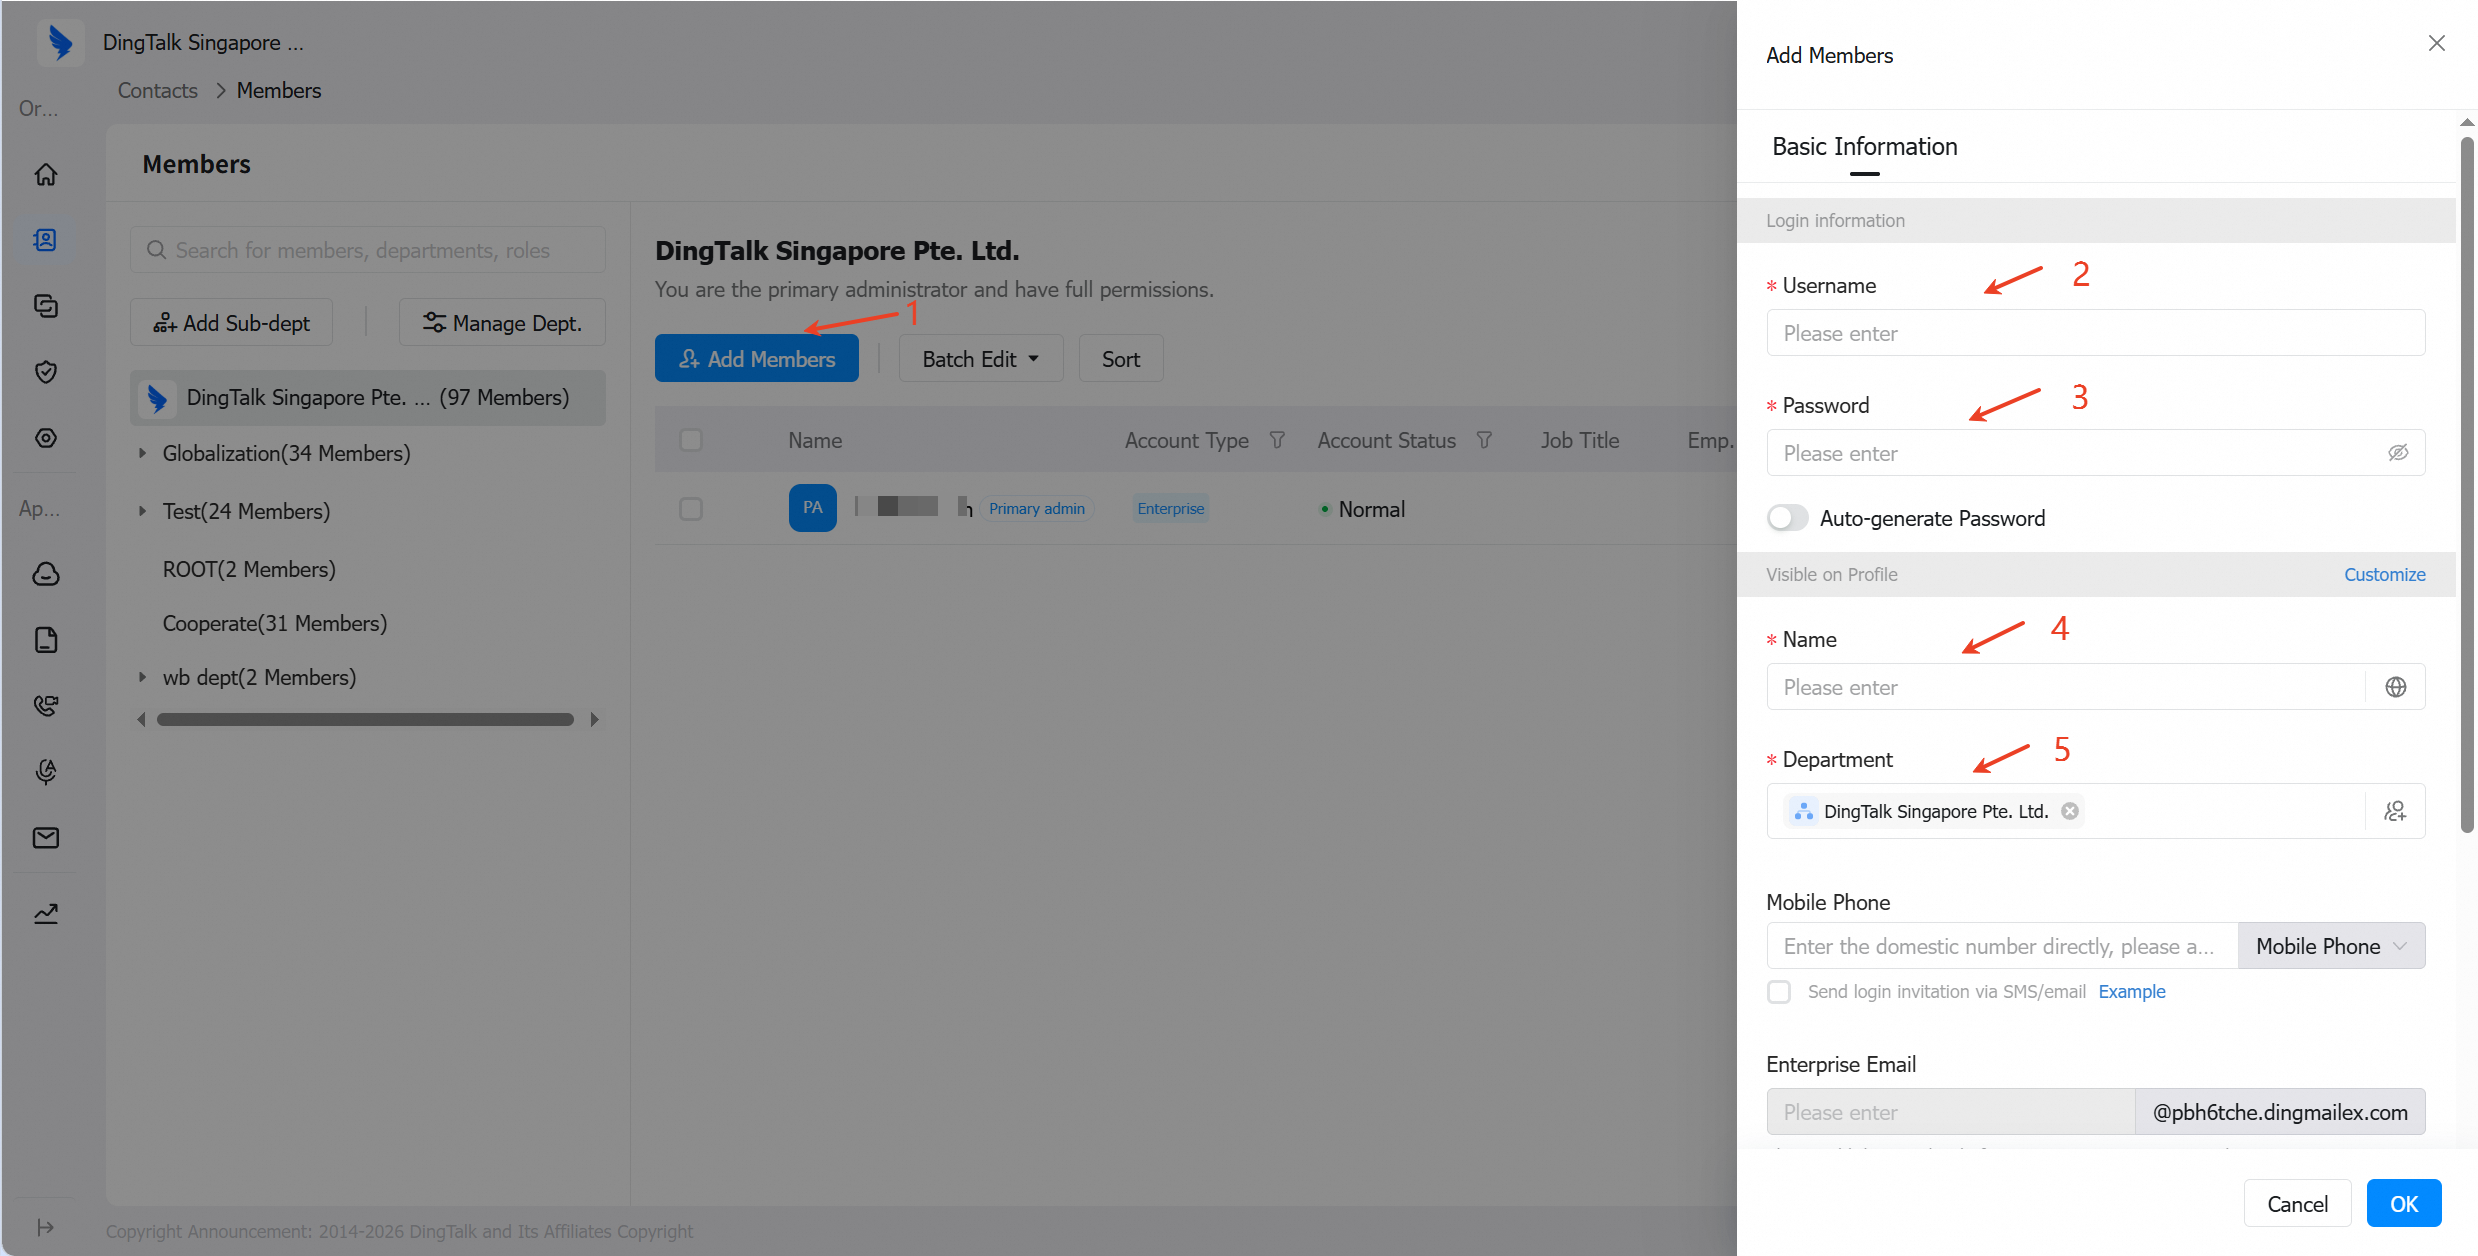
Task: Close the Add Members panel
Action: [x=2437, y=43]
